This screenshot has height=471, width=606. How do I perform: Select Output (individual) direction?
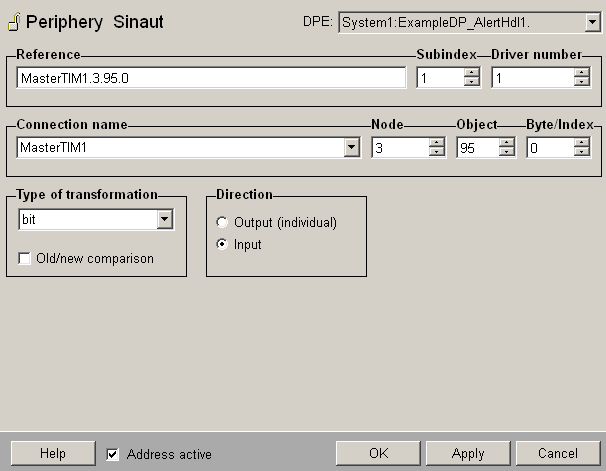click(222, 223)
